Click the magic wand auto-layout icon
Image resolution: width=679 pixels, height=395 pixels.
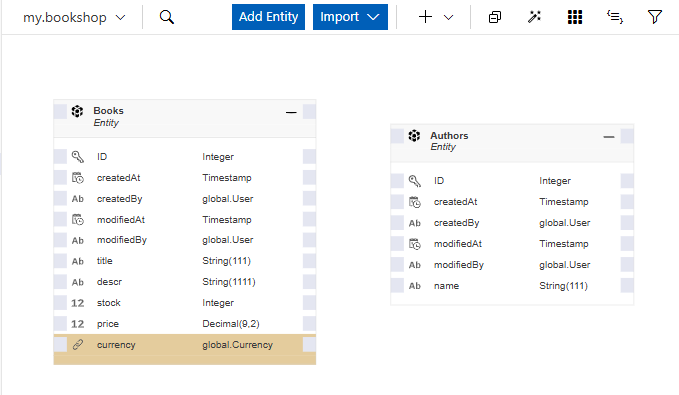pos(534,17)
